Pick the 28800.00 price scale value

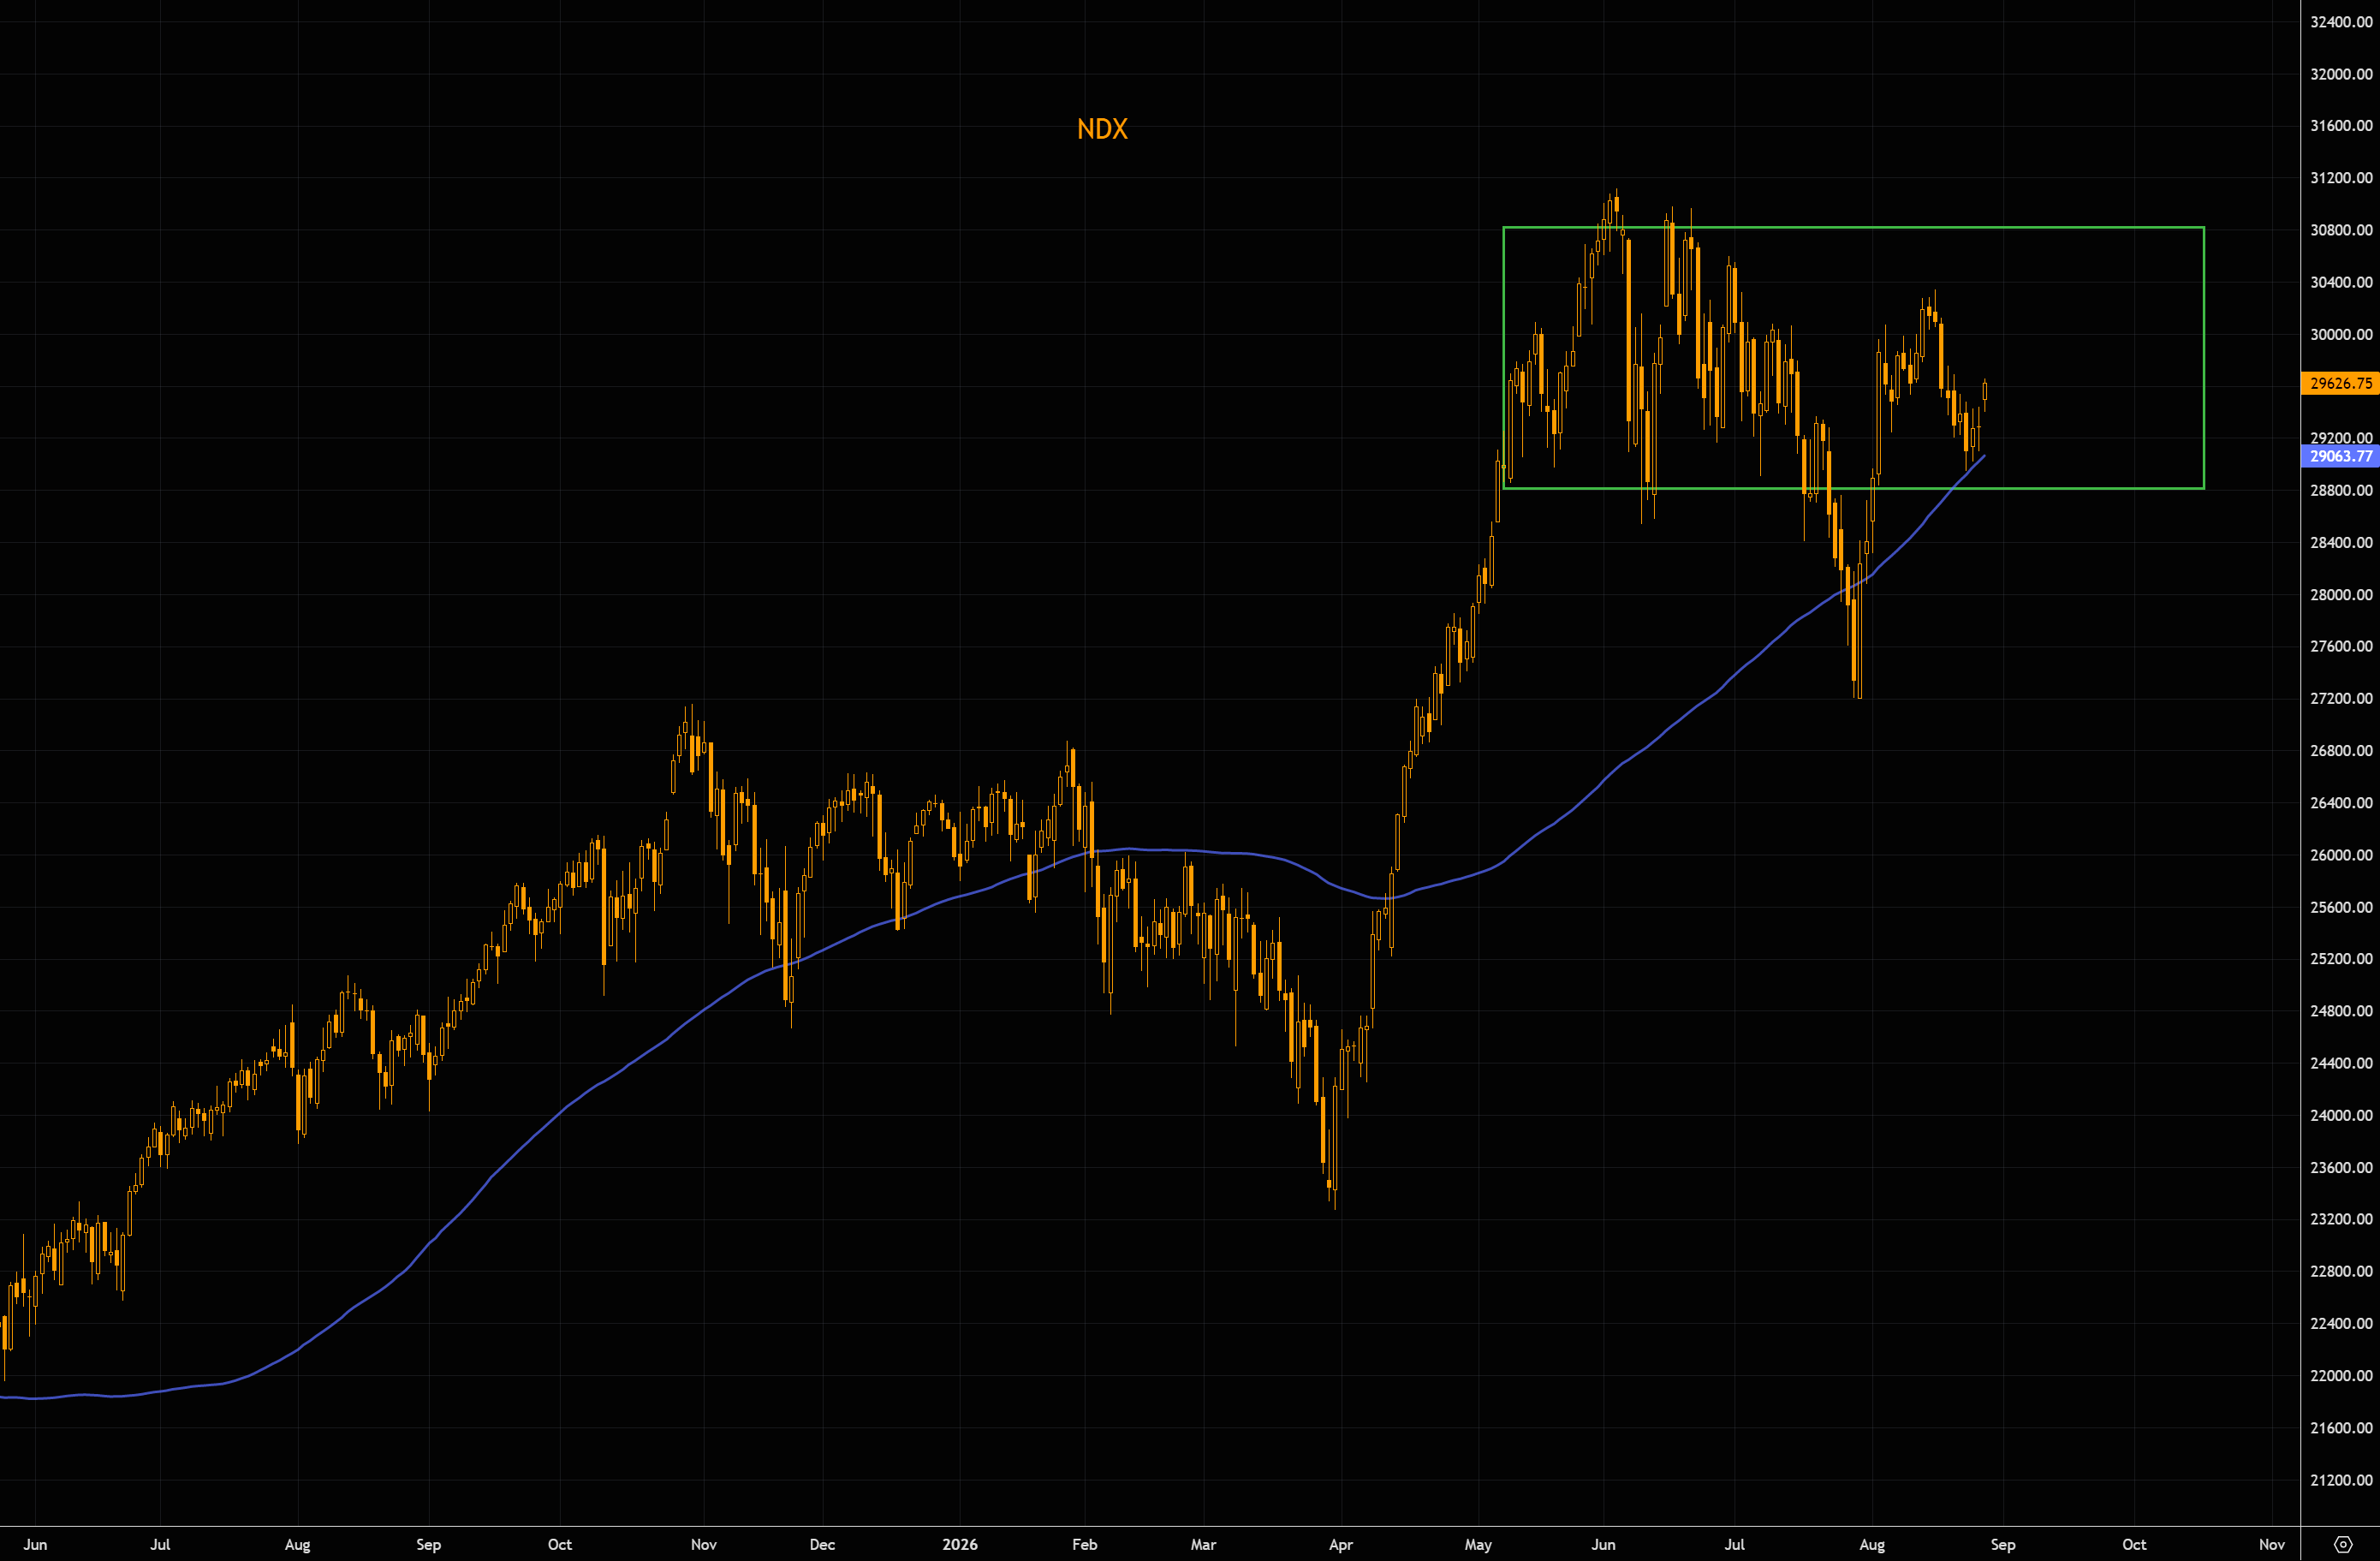(x=2341, y=490)
